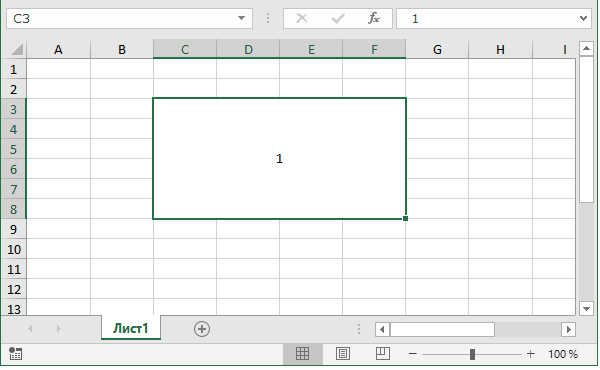Zoom in with the plus icon

[x=530, y=354]
